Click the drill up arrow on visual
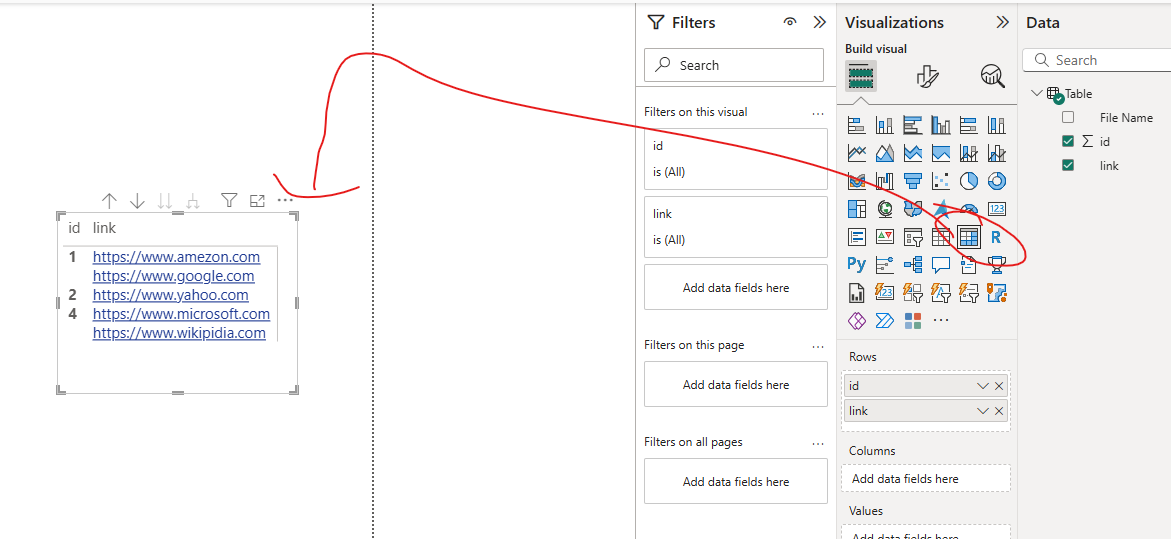This screenshot has width=1171, height=539. click(110, 200)
